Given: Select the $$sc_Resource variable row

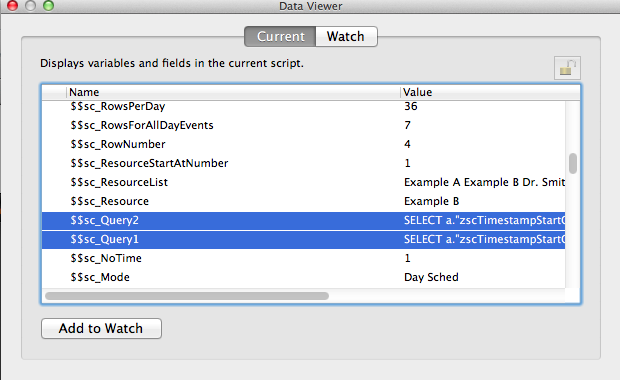Looking at the screenshot, I should click(x=304, y=201).
